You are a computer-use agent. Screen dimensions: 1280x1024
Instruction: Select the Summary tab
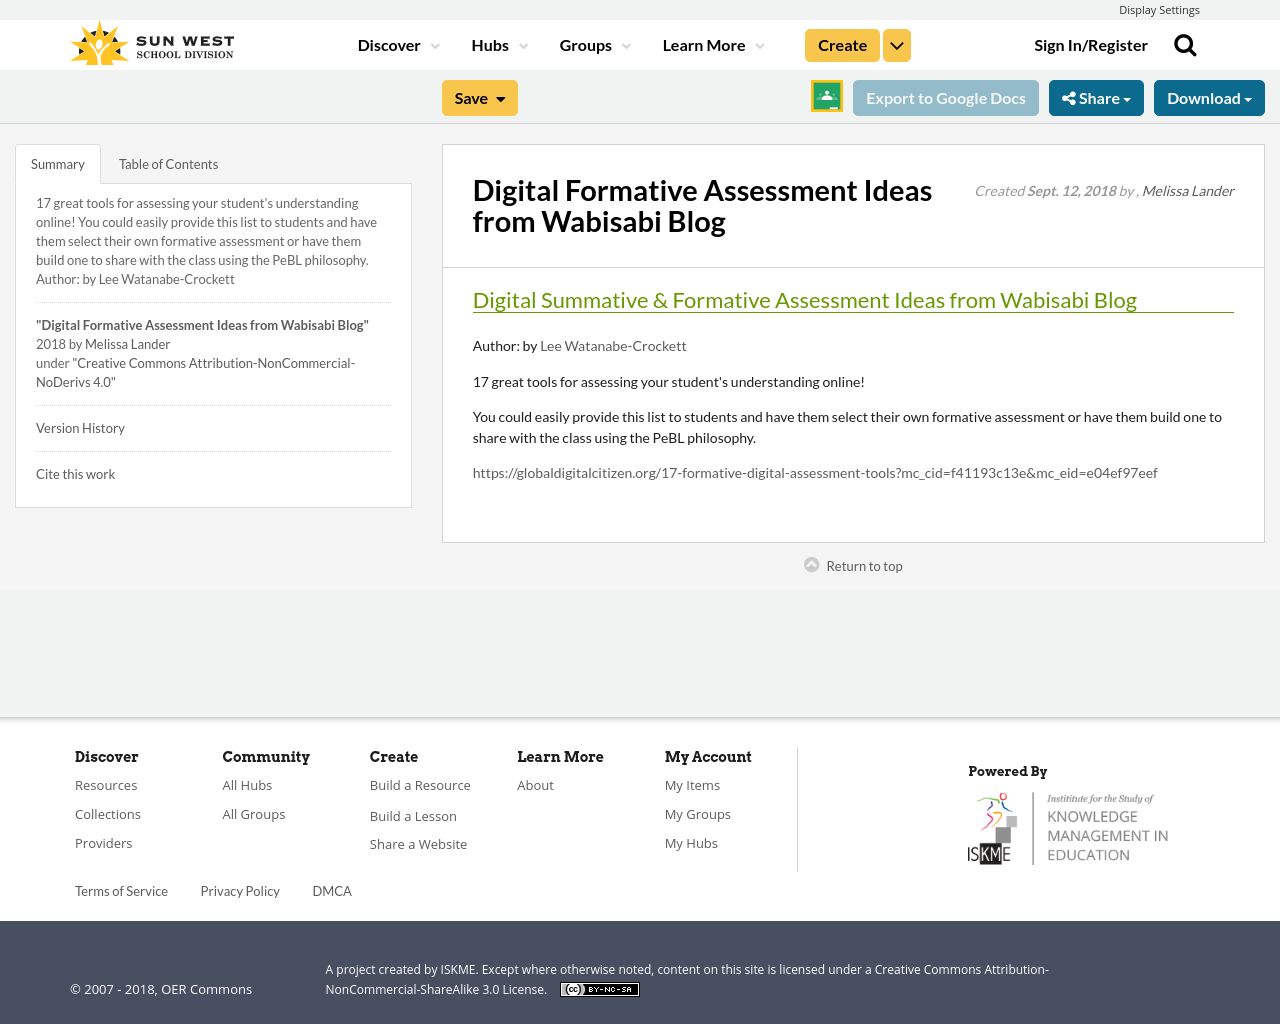click(x=57, y=162)
